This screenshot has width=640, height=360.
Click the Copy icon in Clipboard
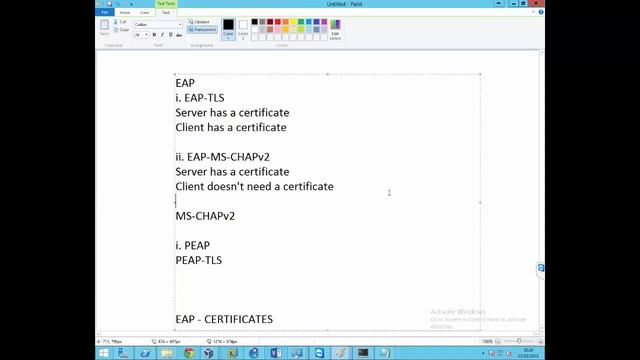click(116, 30)
